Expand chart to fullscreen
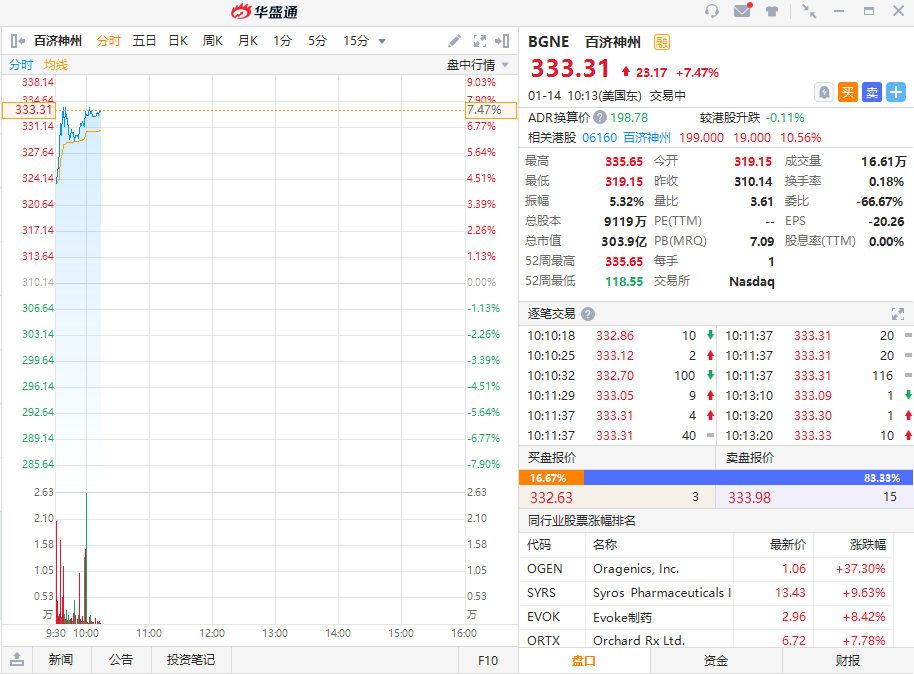This screenshot has width=914, height=674. click(x=480, y=41)
